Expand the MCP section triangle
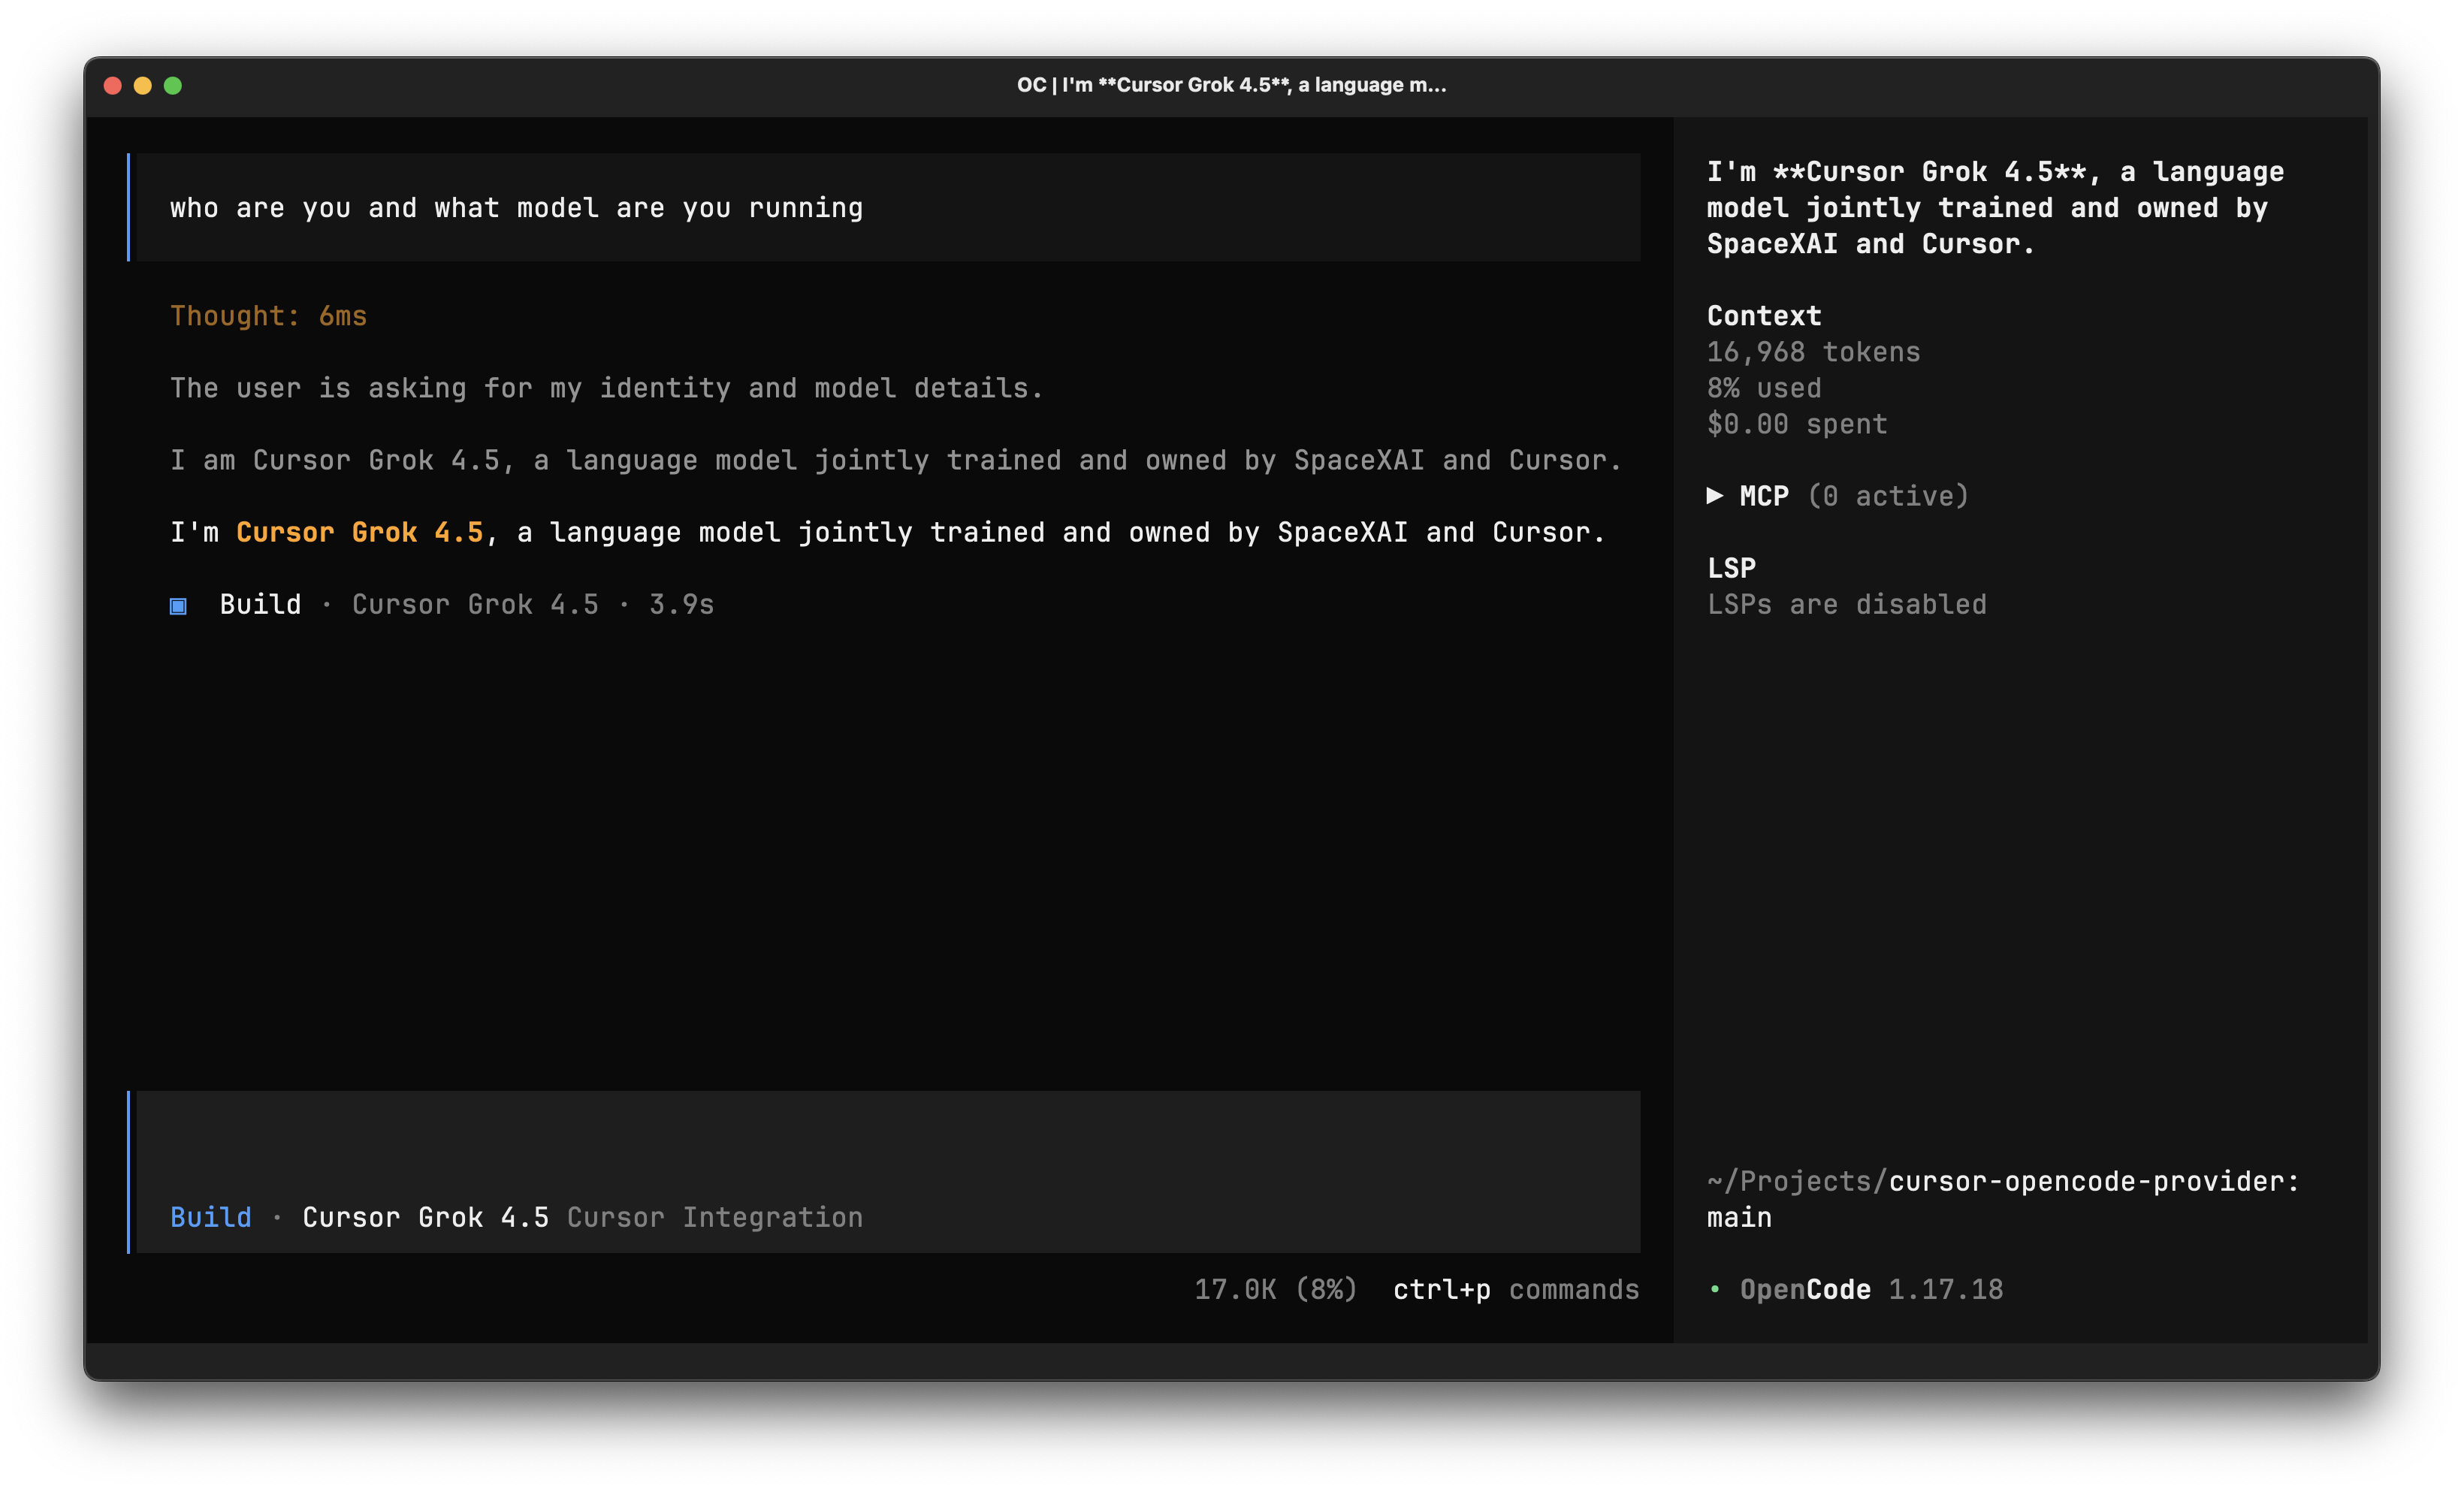This screenshot has width=2464, height=1492. 1714,496
